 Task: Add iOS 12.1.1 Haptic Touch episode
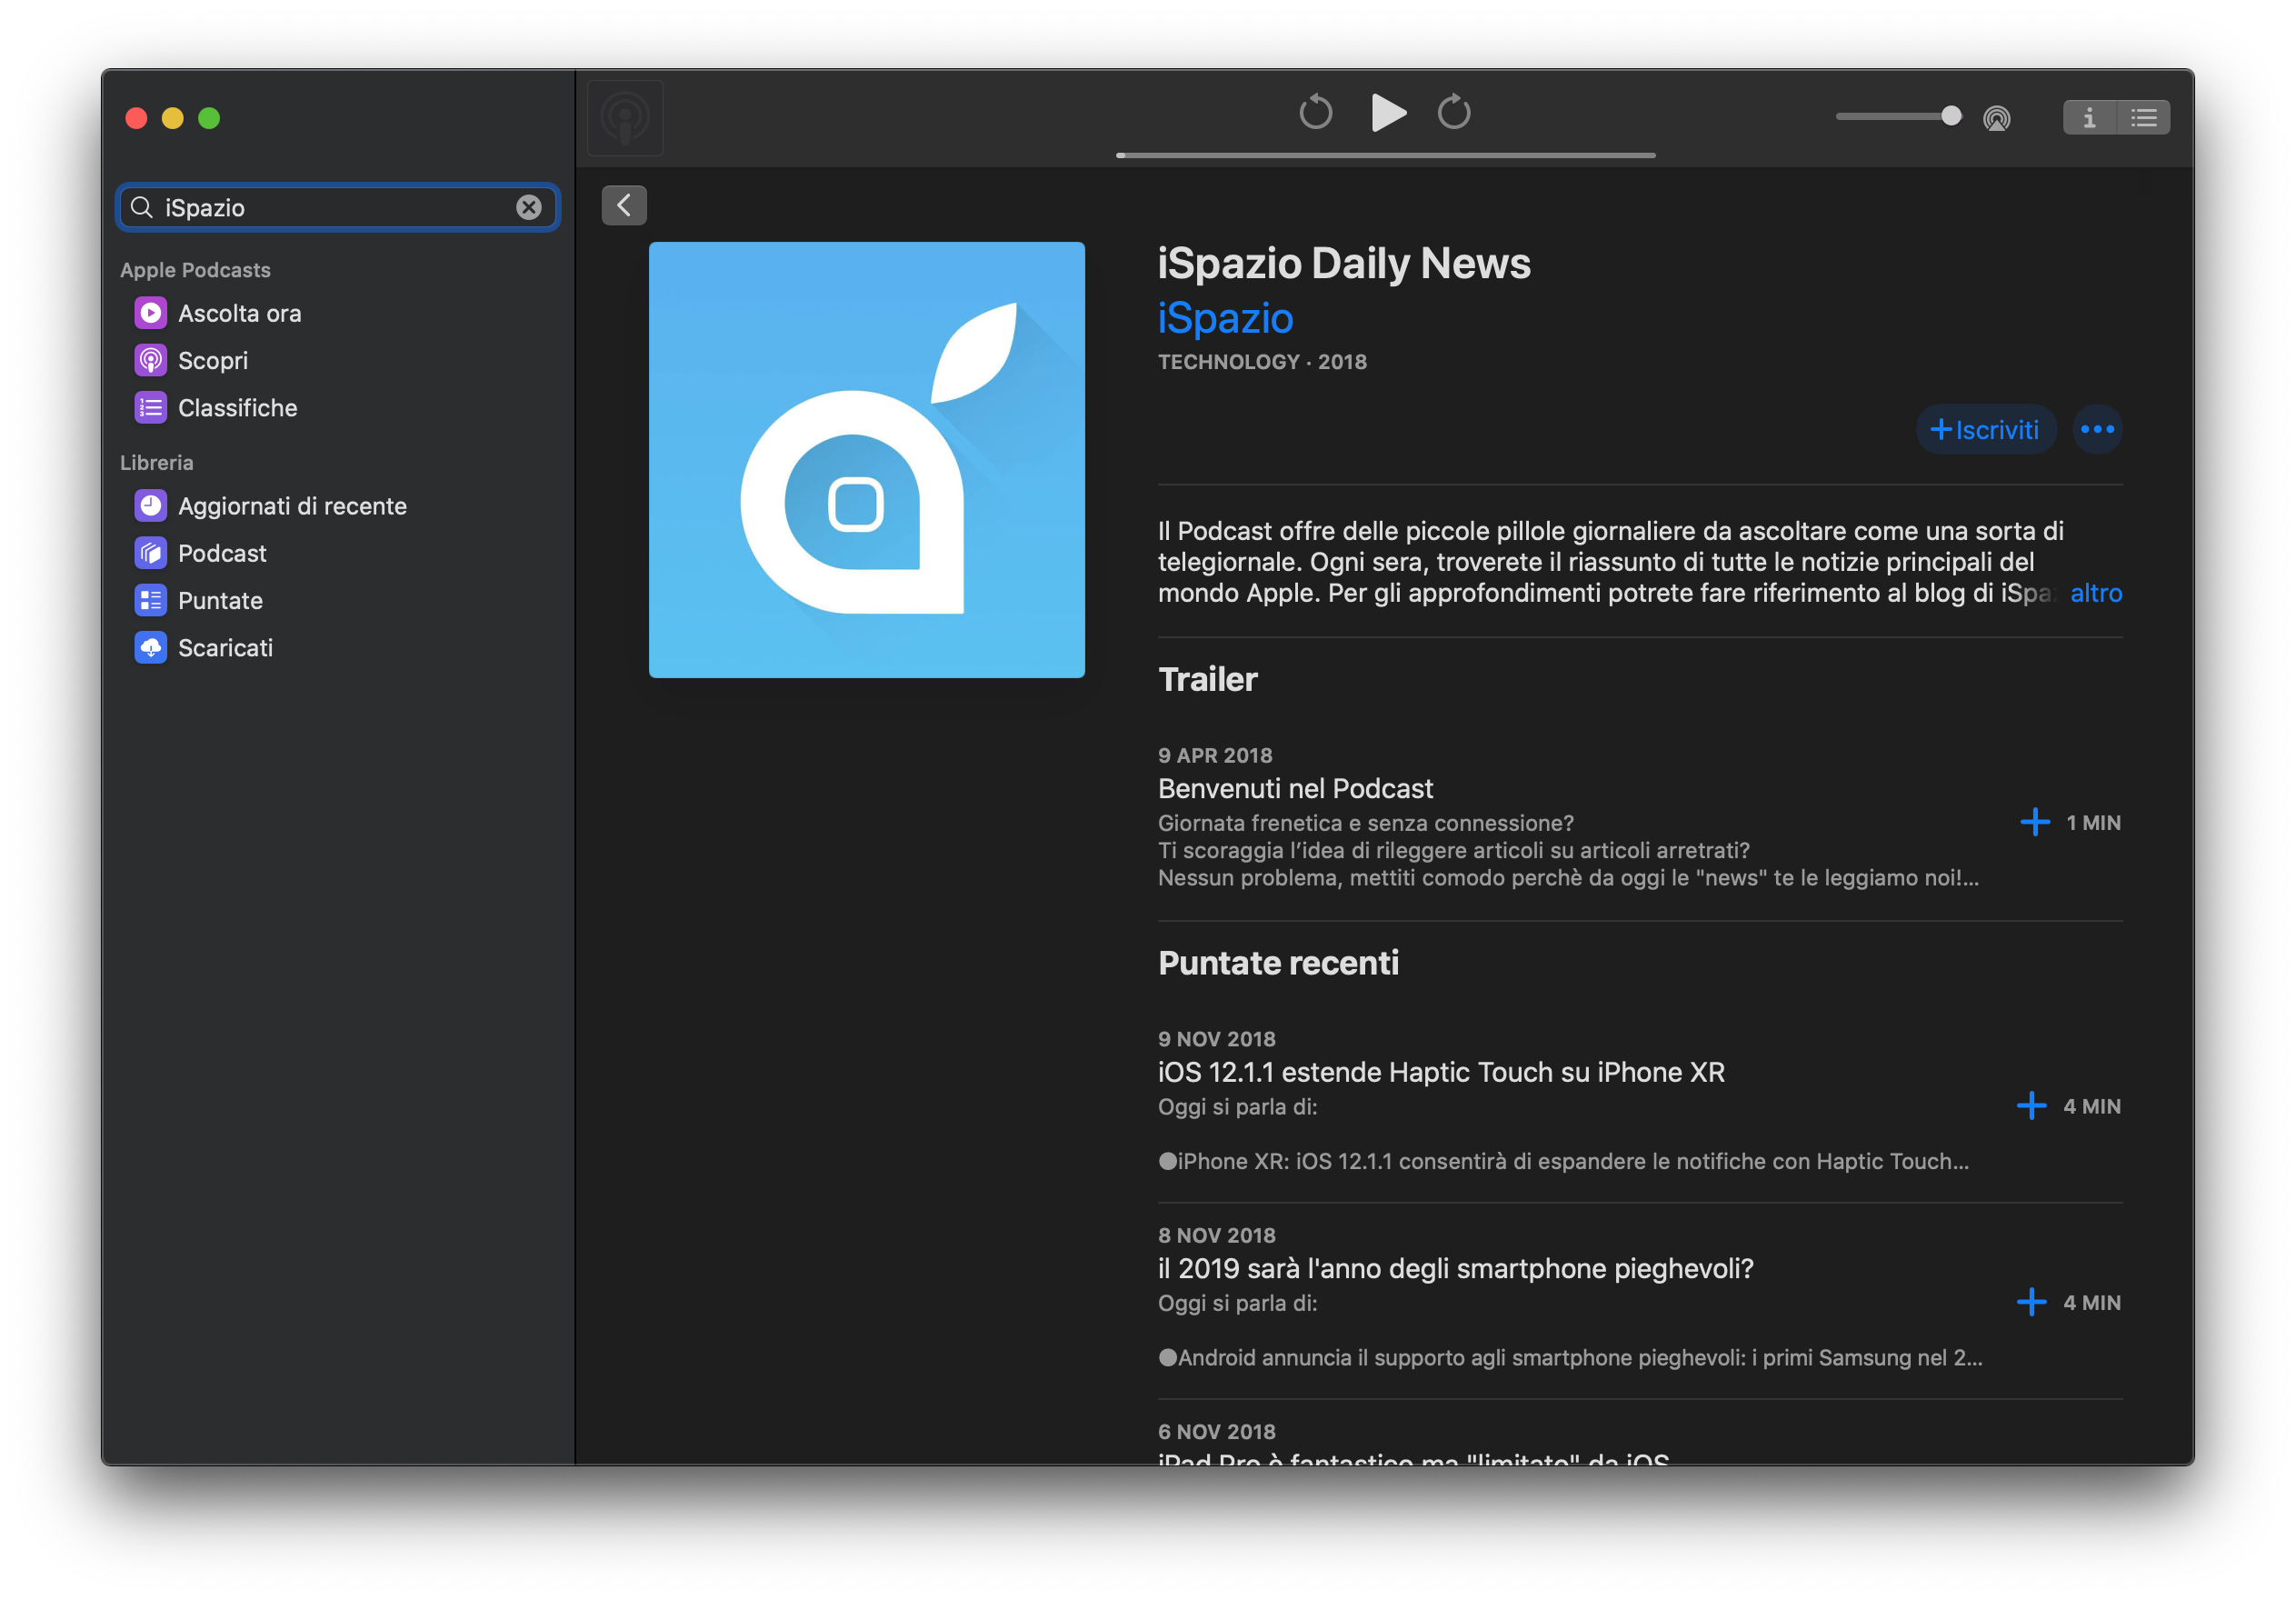pos(2031,1106)
